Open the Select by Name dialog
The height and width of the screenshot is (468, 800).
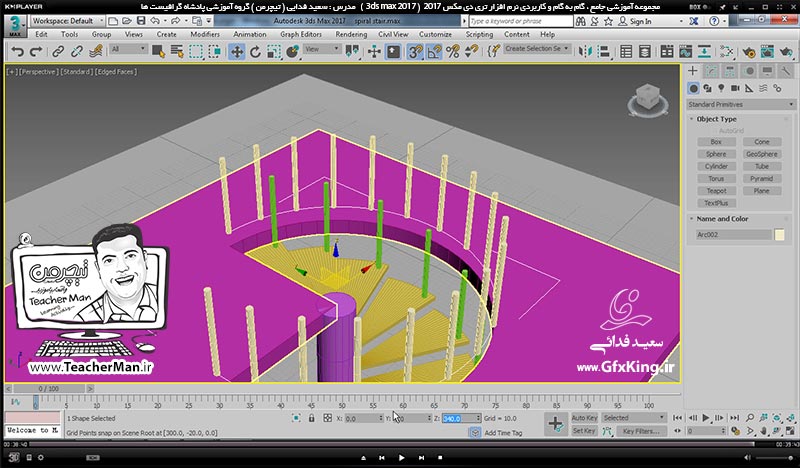[177, 52]
